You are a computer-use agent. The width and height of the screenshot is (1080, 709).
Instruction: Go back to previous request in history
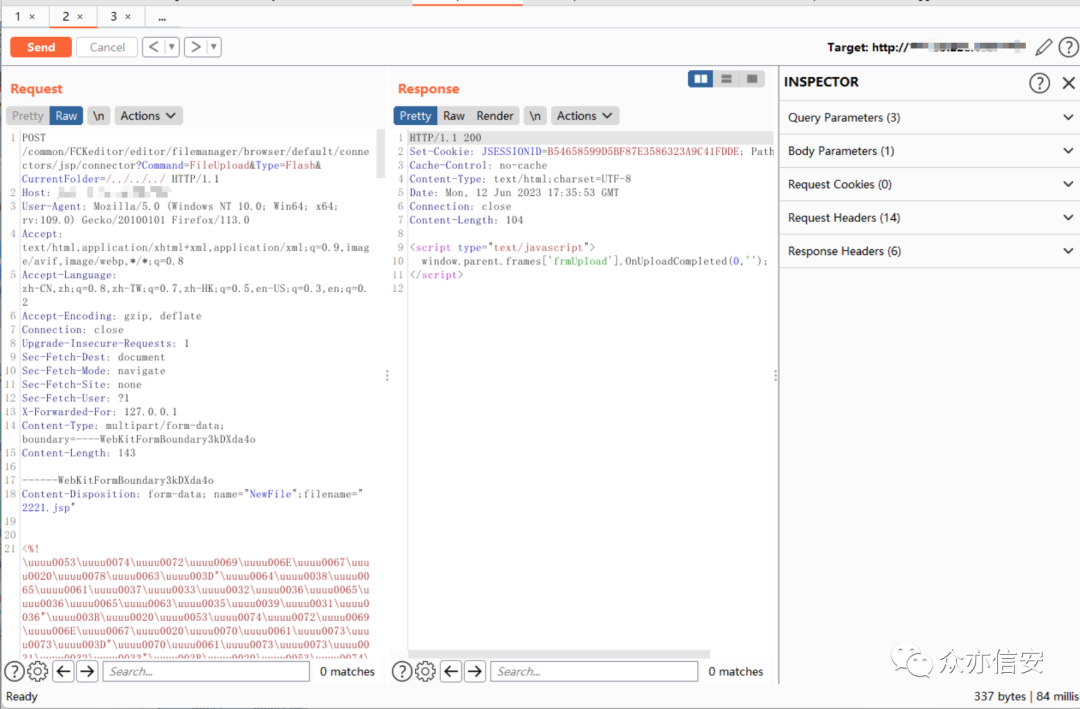(x=154, y=47)
